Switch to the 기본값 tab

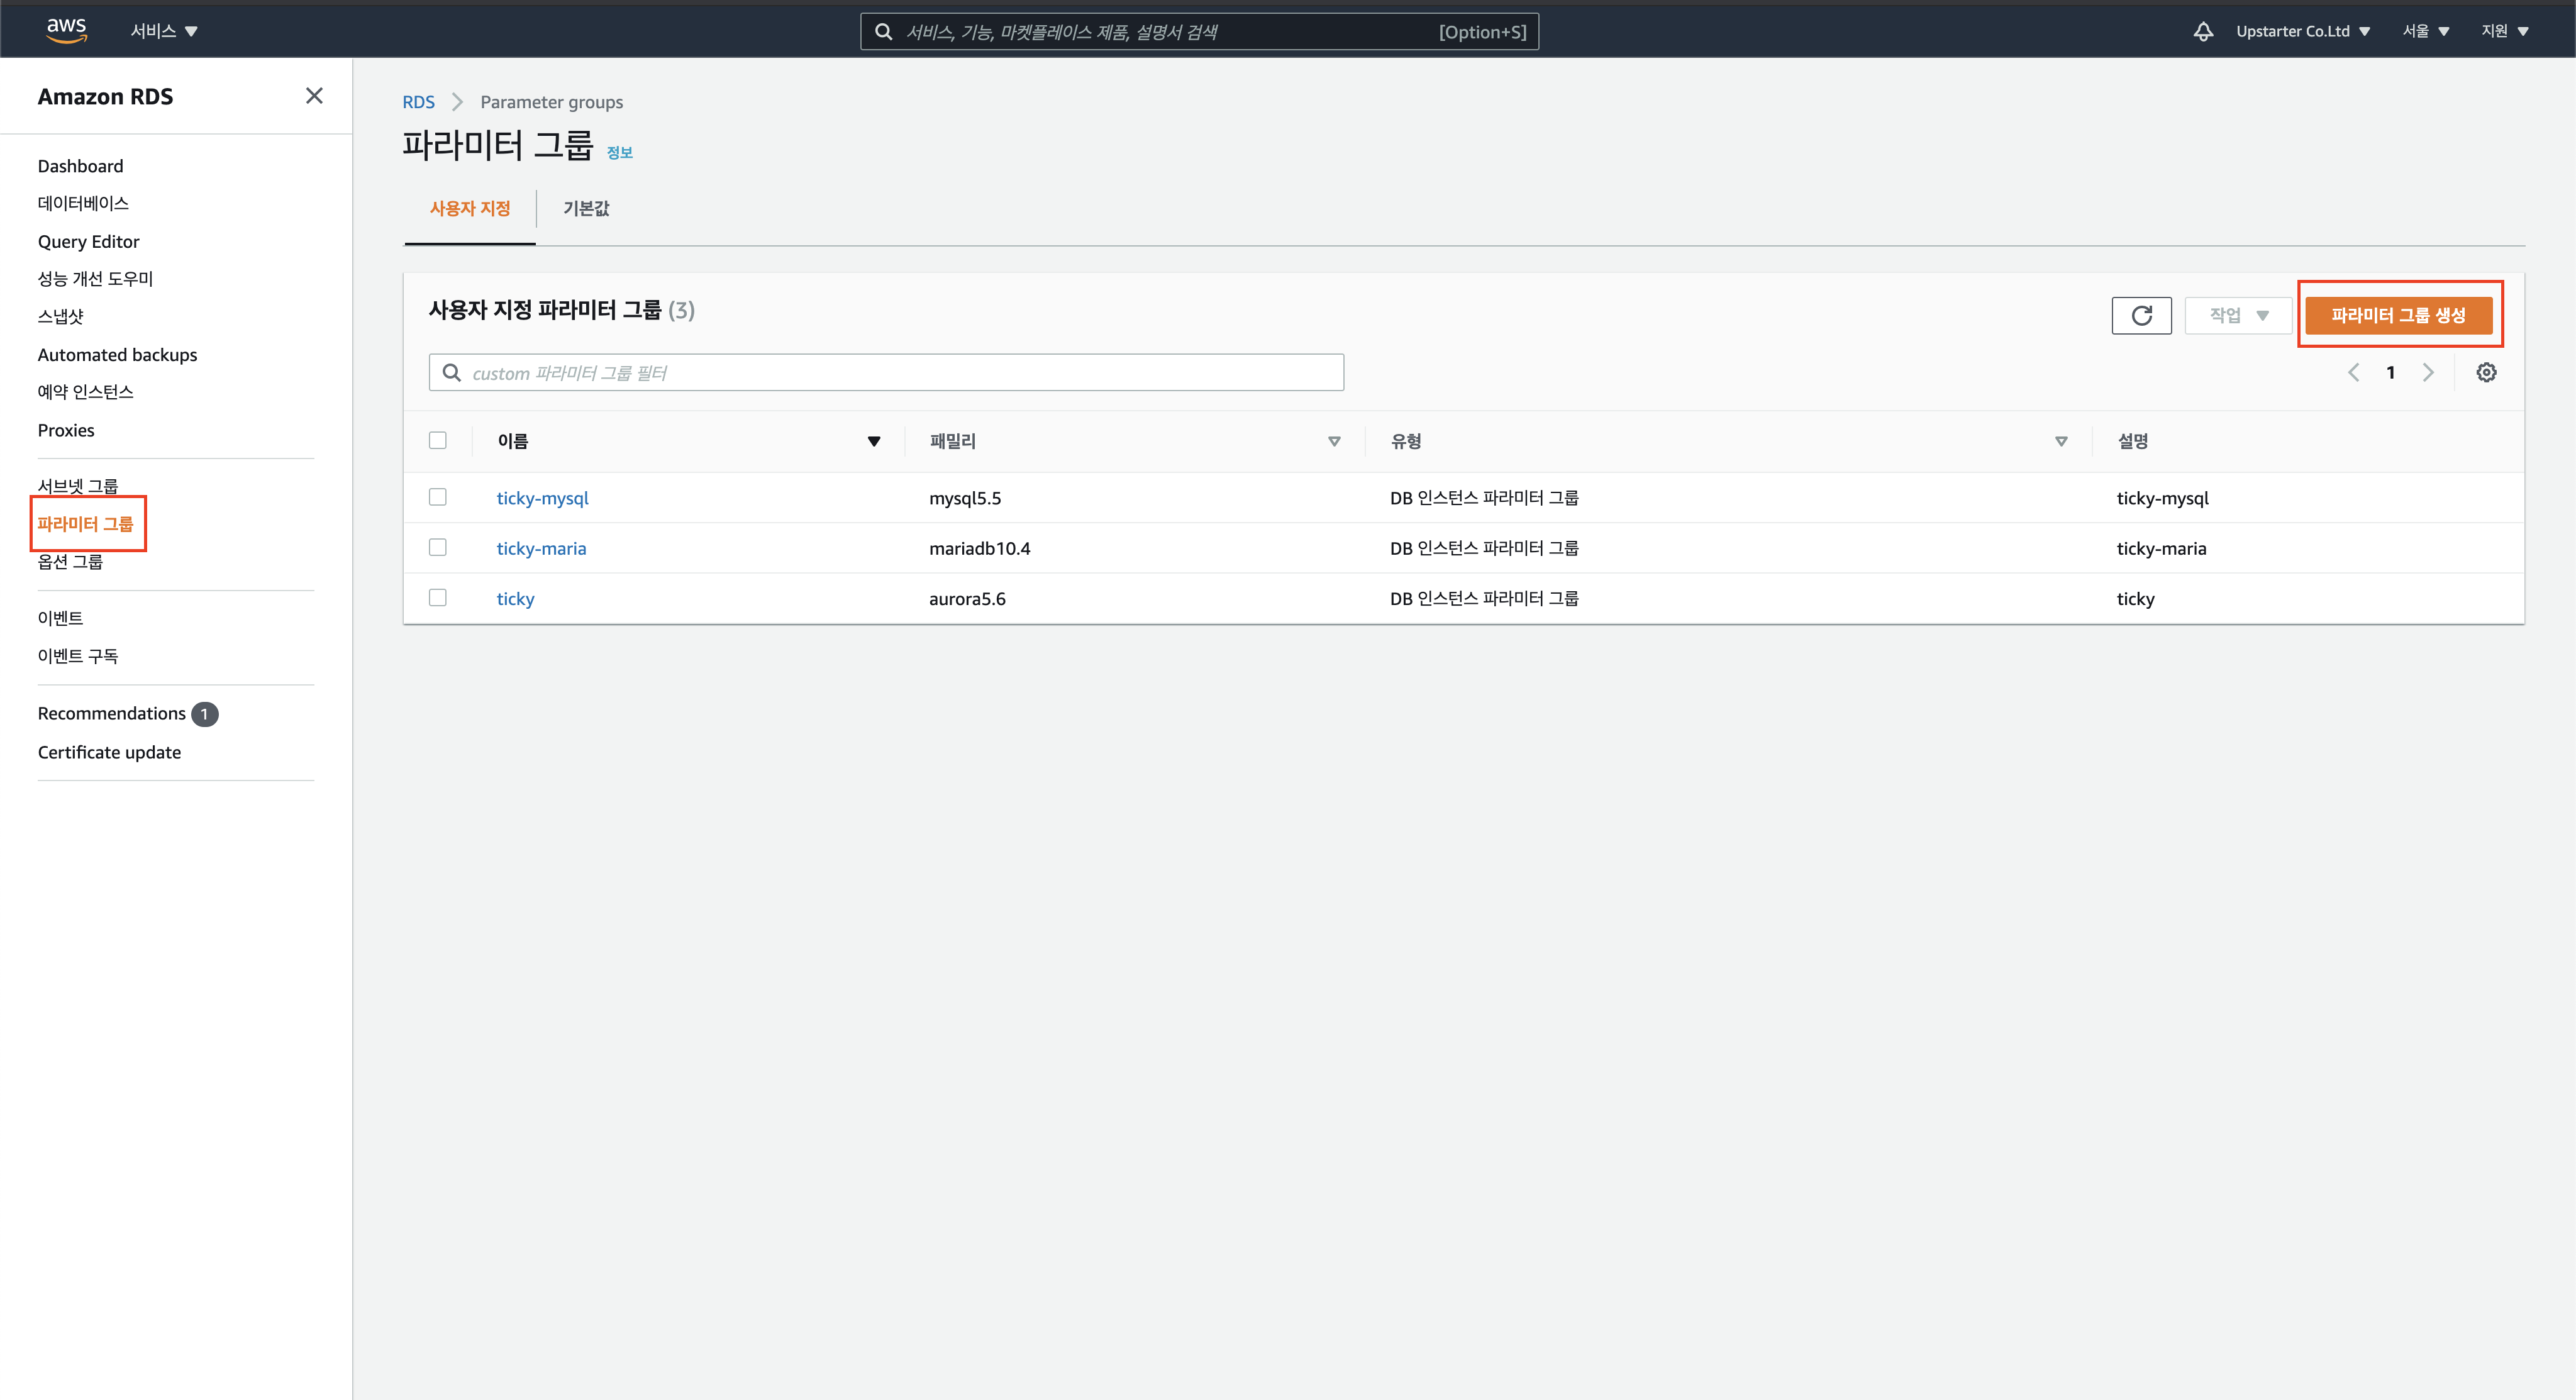[x=586, y=208]
